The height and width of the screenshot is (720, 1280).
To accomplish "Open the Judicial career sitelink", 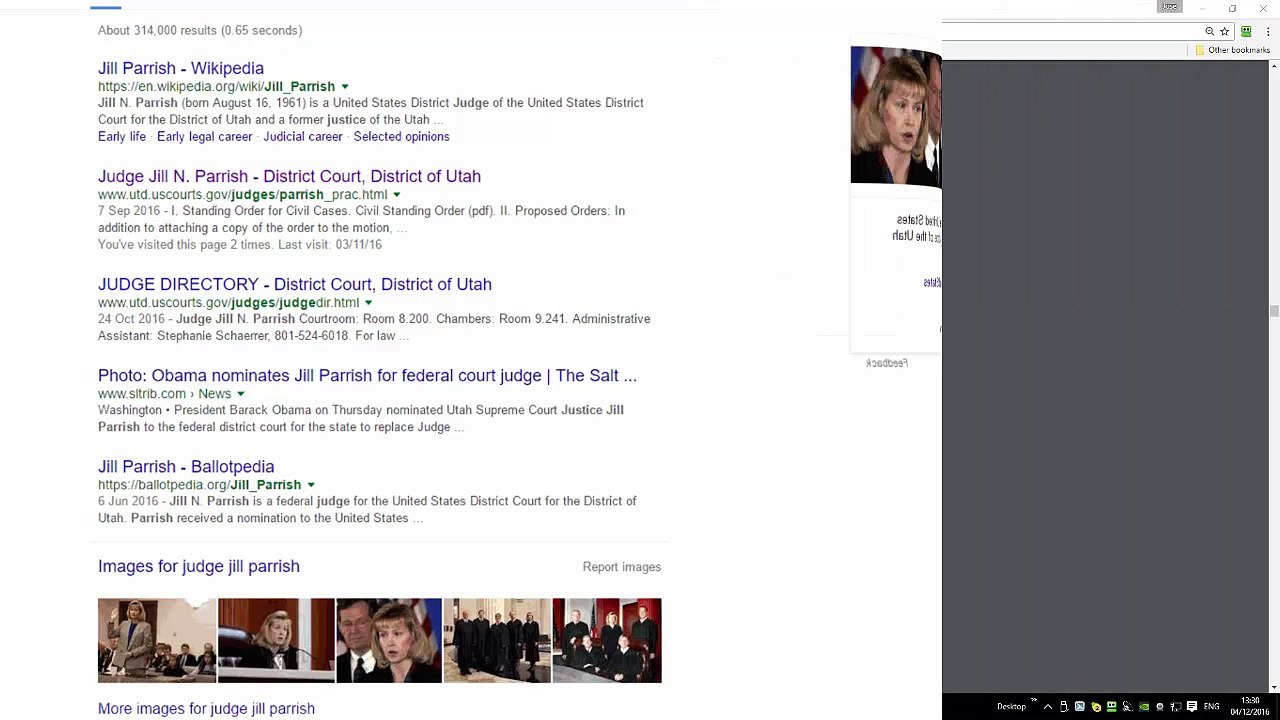I will point(303,136).
